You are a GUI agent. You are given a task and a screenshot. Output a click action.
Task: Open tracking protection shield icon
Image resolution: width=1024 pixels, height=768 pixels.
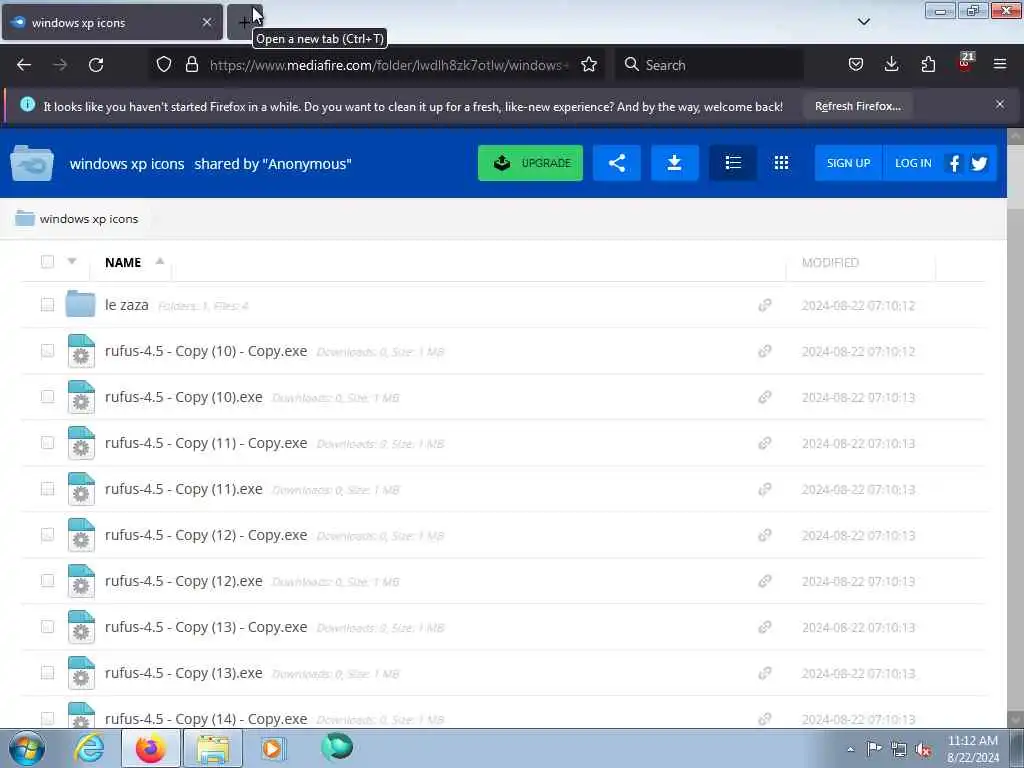point(164,64)
